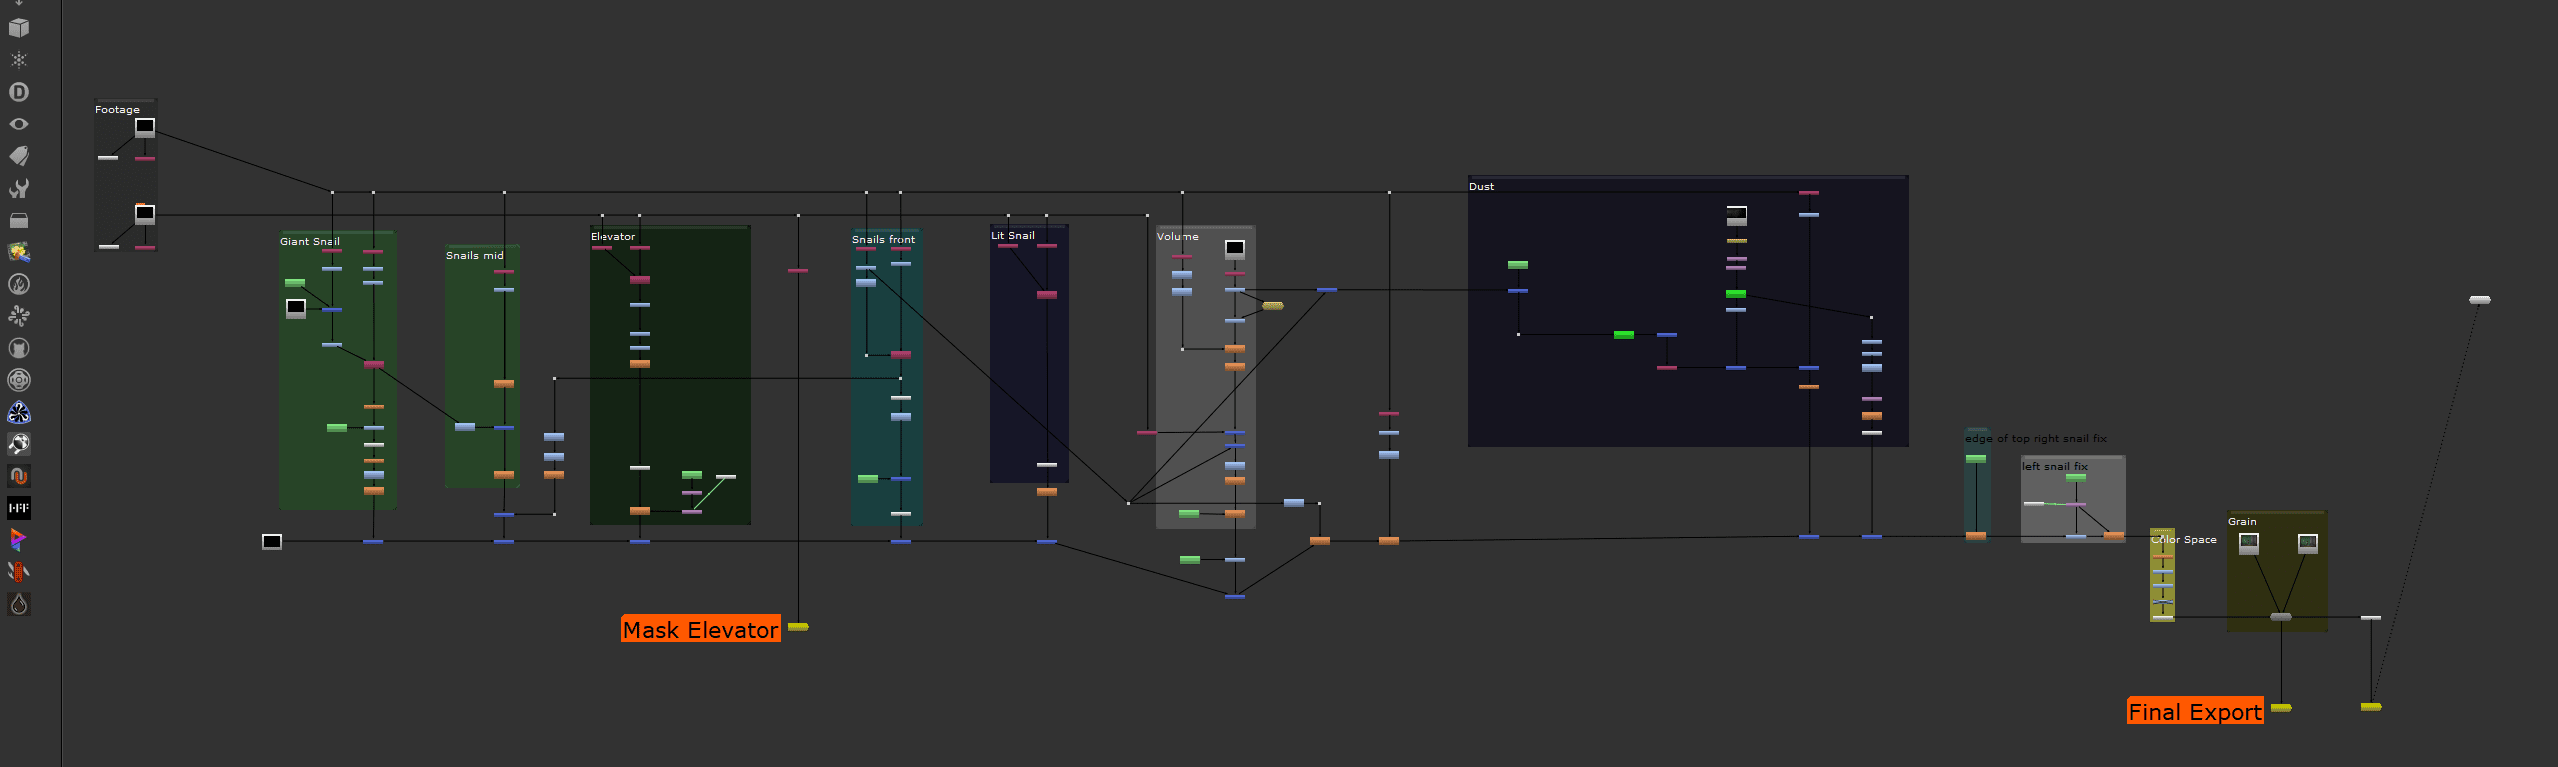Screen dimensions: 2558x767
Task: Open the MetaData tag icon menu
Action: pos(18,156)
